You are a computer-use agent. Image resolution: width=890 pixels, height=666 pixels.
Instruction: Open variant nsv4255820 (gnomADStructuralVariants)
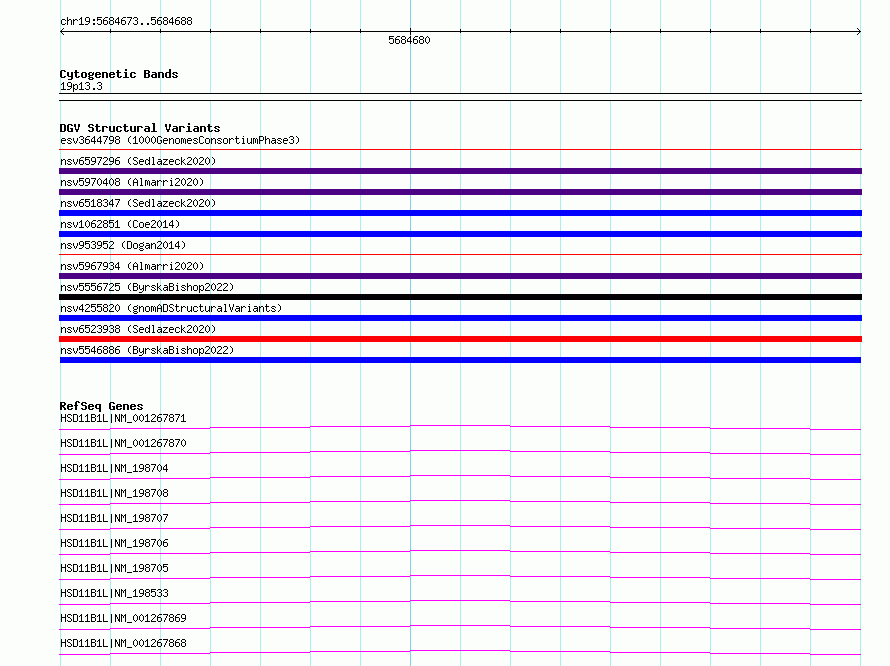point(171,308)
